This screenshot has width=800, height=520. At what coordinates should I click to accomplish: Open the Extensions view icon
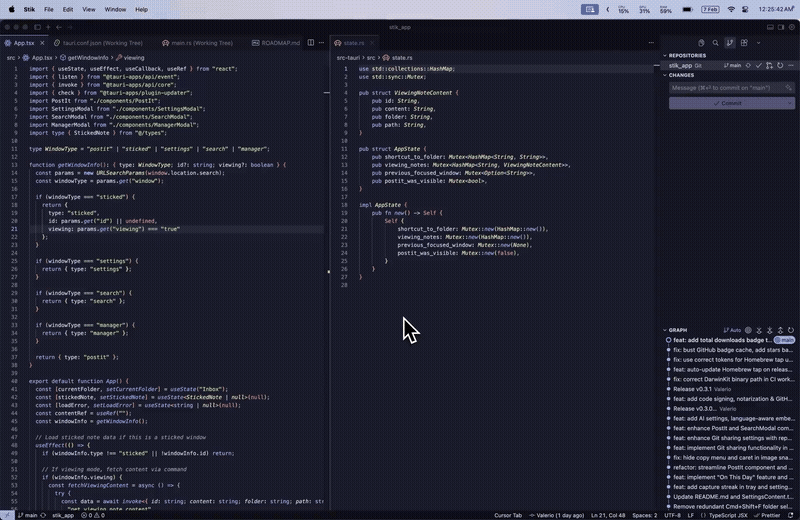click(744, 43)
